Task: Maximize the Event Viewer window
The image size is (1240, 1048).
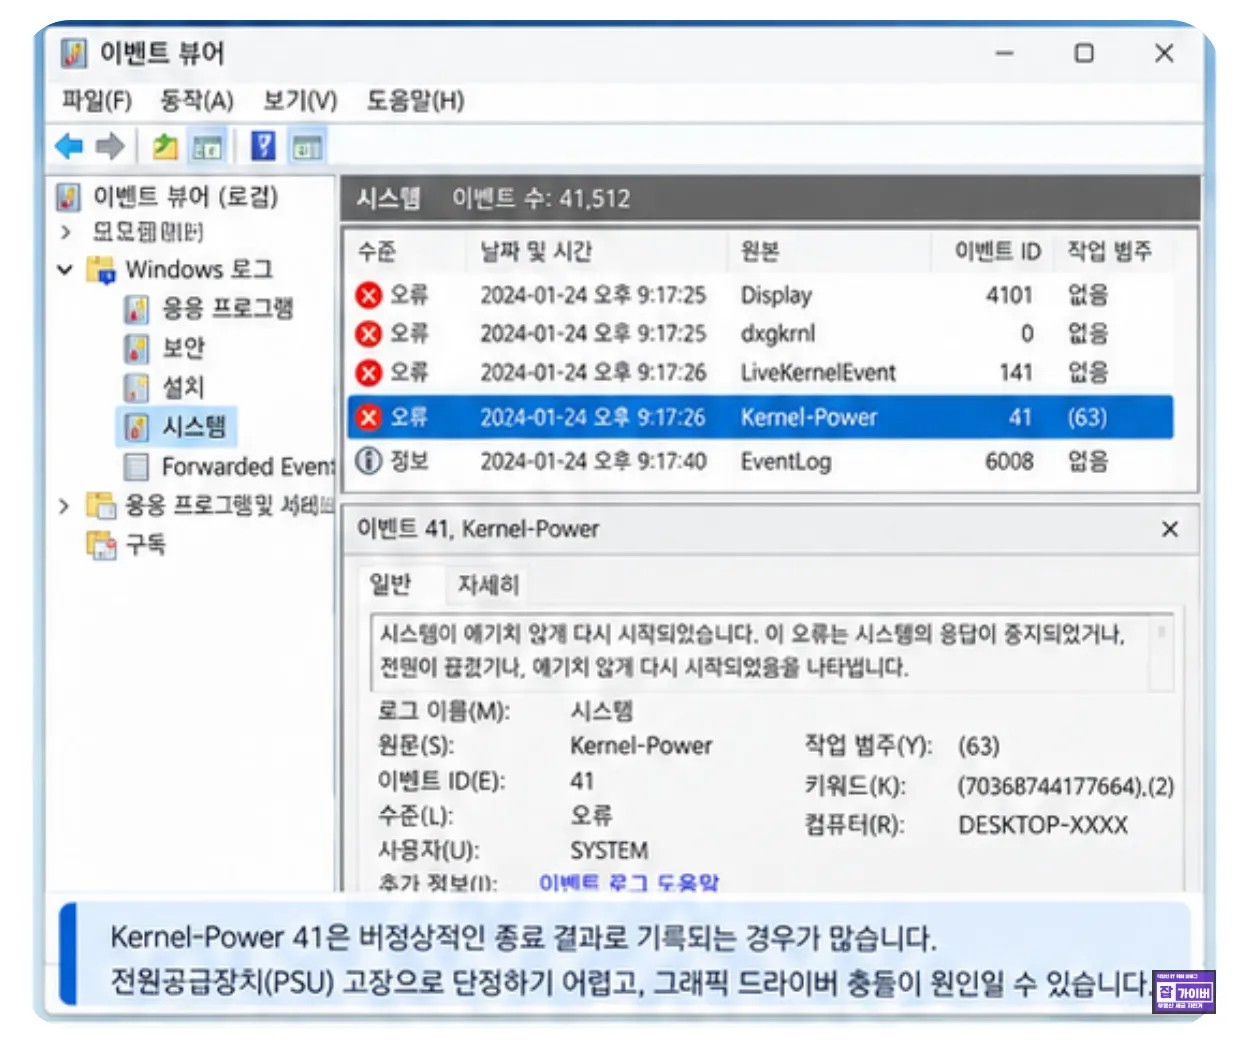Action: click(x=1084, y=53)
